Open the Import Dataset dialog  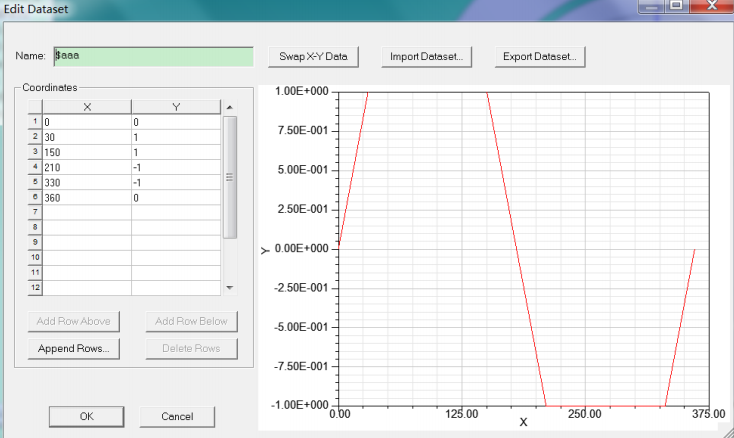[x=426, y=57]
